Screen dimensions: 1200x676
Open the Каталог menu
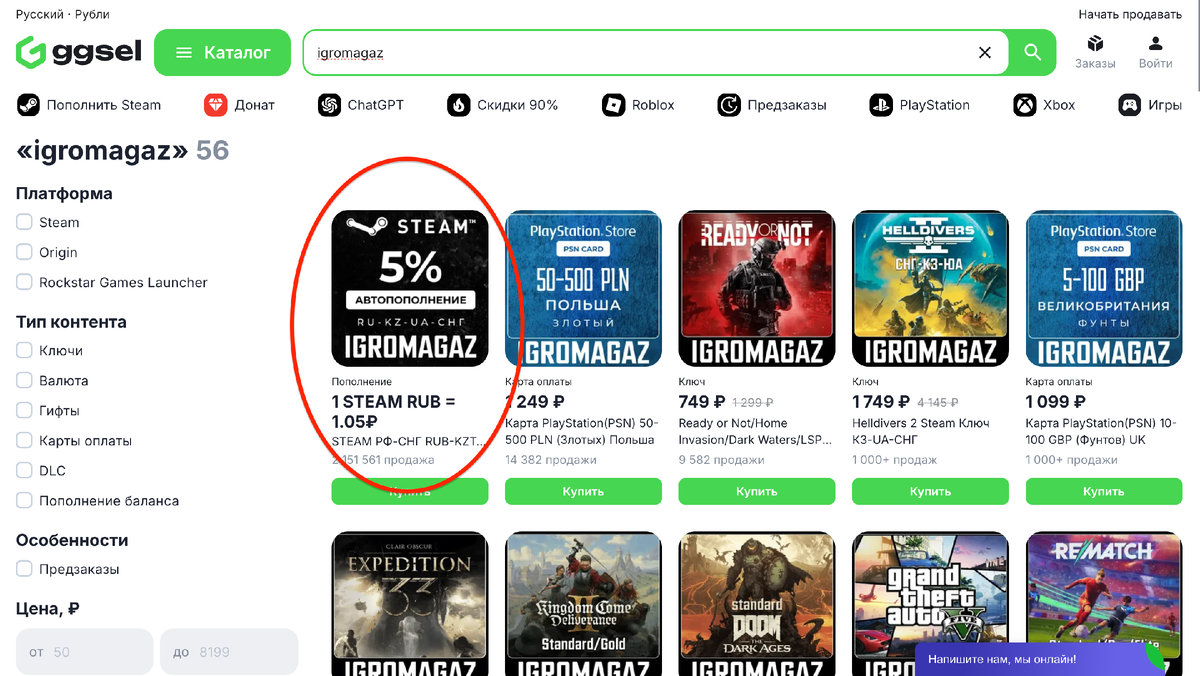(x=222, y=52)
